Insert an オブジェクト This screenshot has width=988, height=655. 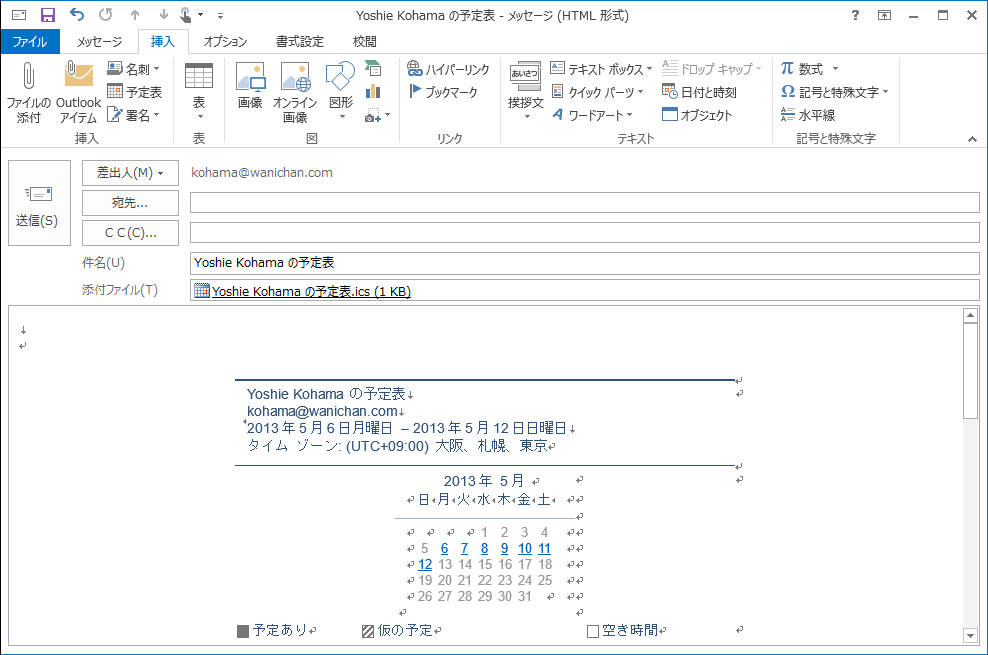tap(697, 115)
